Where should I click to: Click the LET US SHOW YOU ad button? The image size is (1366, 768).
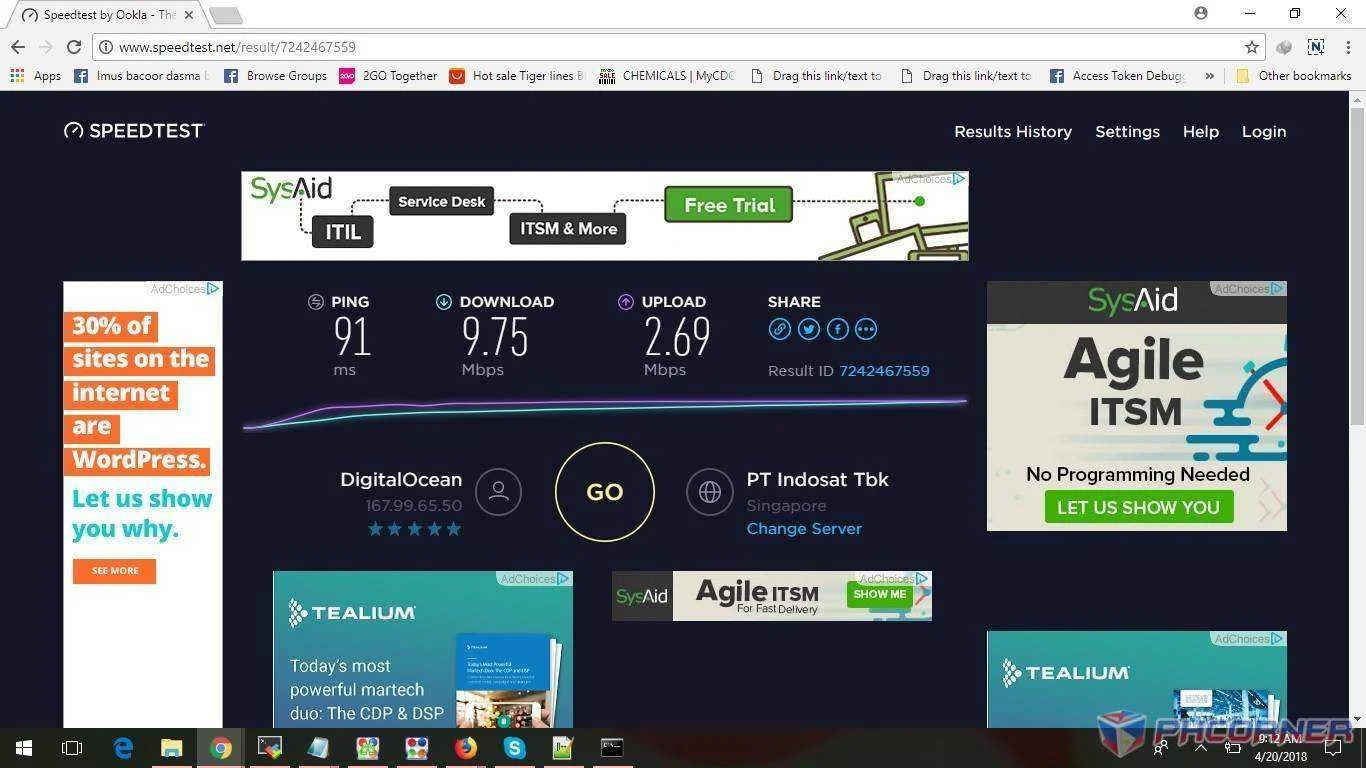(x=1138, y=507)
